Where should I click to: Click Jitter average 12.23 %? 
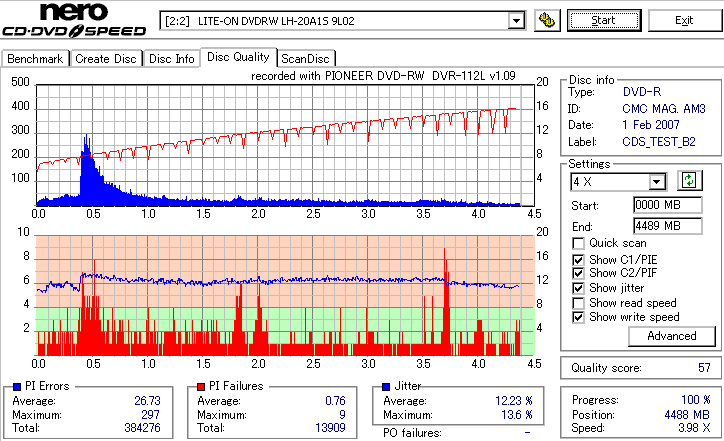(514, 401)
